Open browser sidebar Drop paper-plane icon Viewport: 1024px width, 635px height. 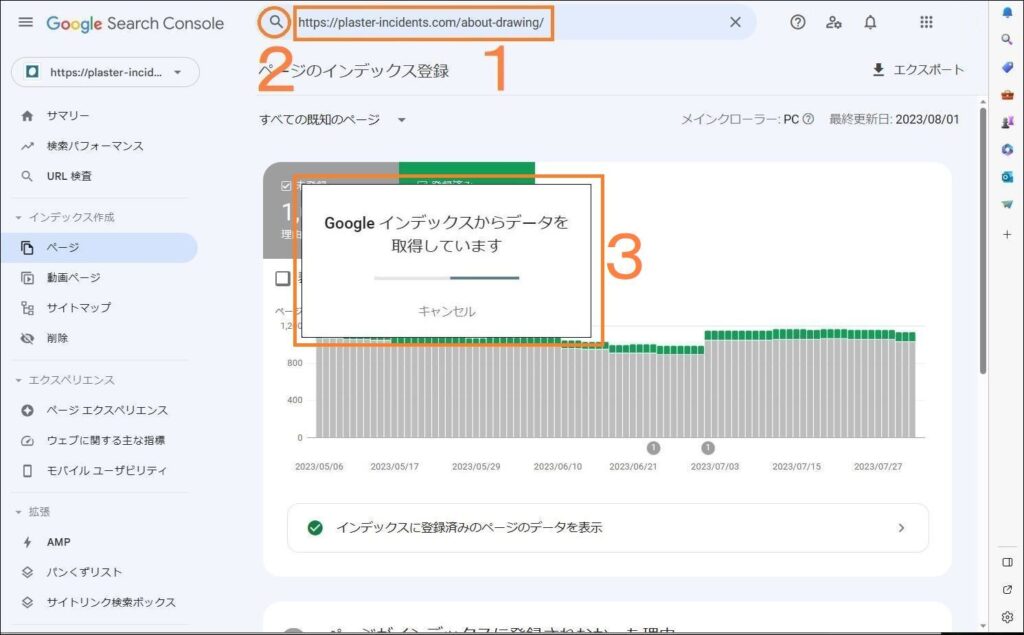[x=1007, y=204]
